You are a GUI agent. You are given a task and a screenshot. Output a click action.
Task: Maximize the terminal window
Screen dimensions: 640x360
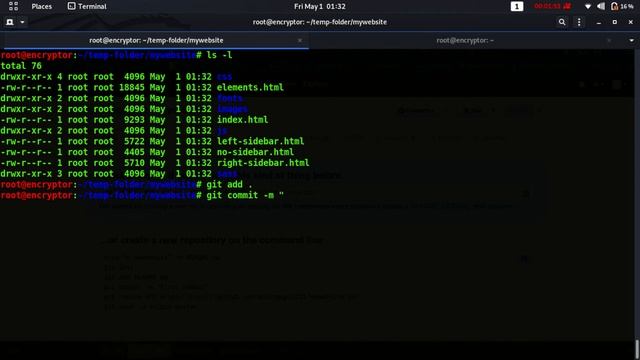click(615, 22)
